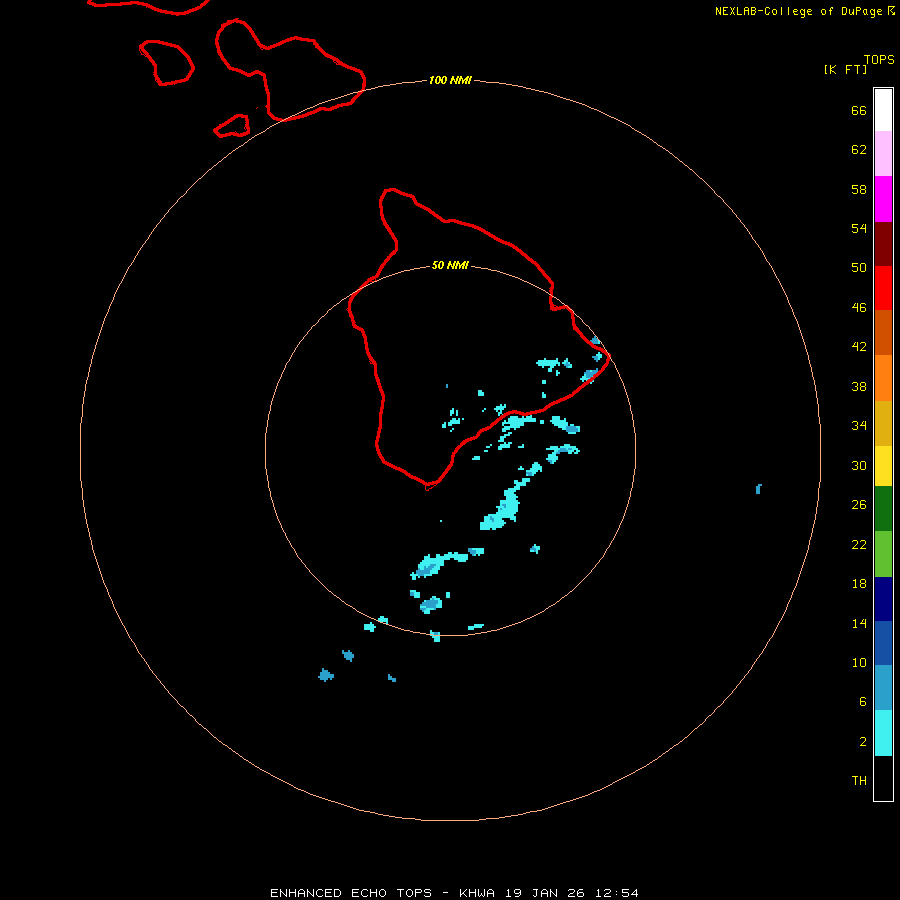
Task: Click the legend value 50
Action: 859,268
